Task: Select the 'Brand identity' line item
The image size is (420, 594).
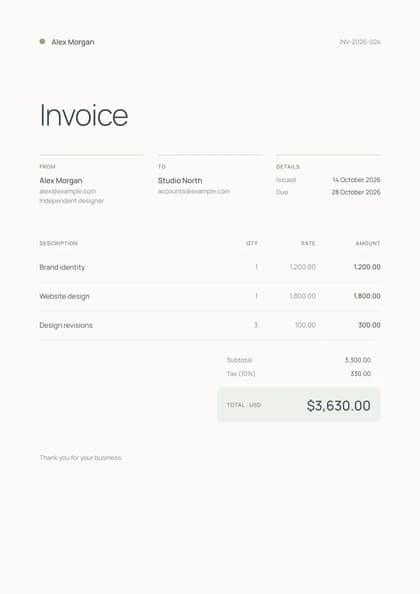Action: [62, 267]
